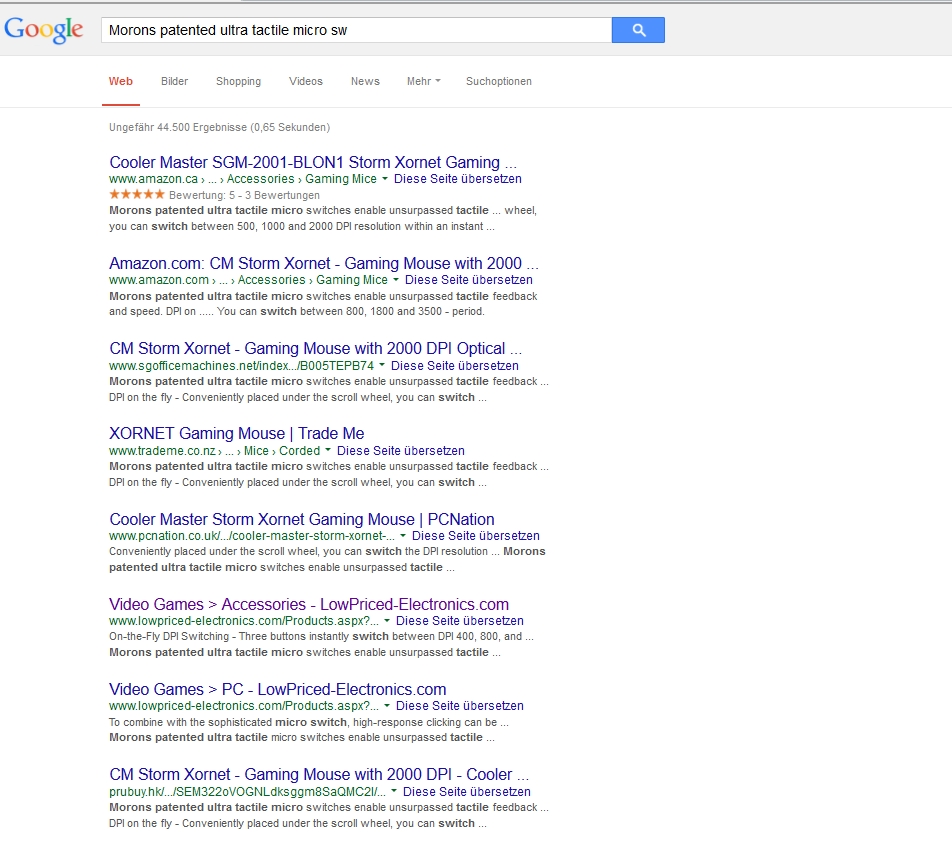Image resolution: width=952 pixels, height=841 pixels.
Task: Click 'Ungefähr 44.500 Ergebnisse' result count text
Action: [x=219, y=127]
